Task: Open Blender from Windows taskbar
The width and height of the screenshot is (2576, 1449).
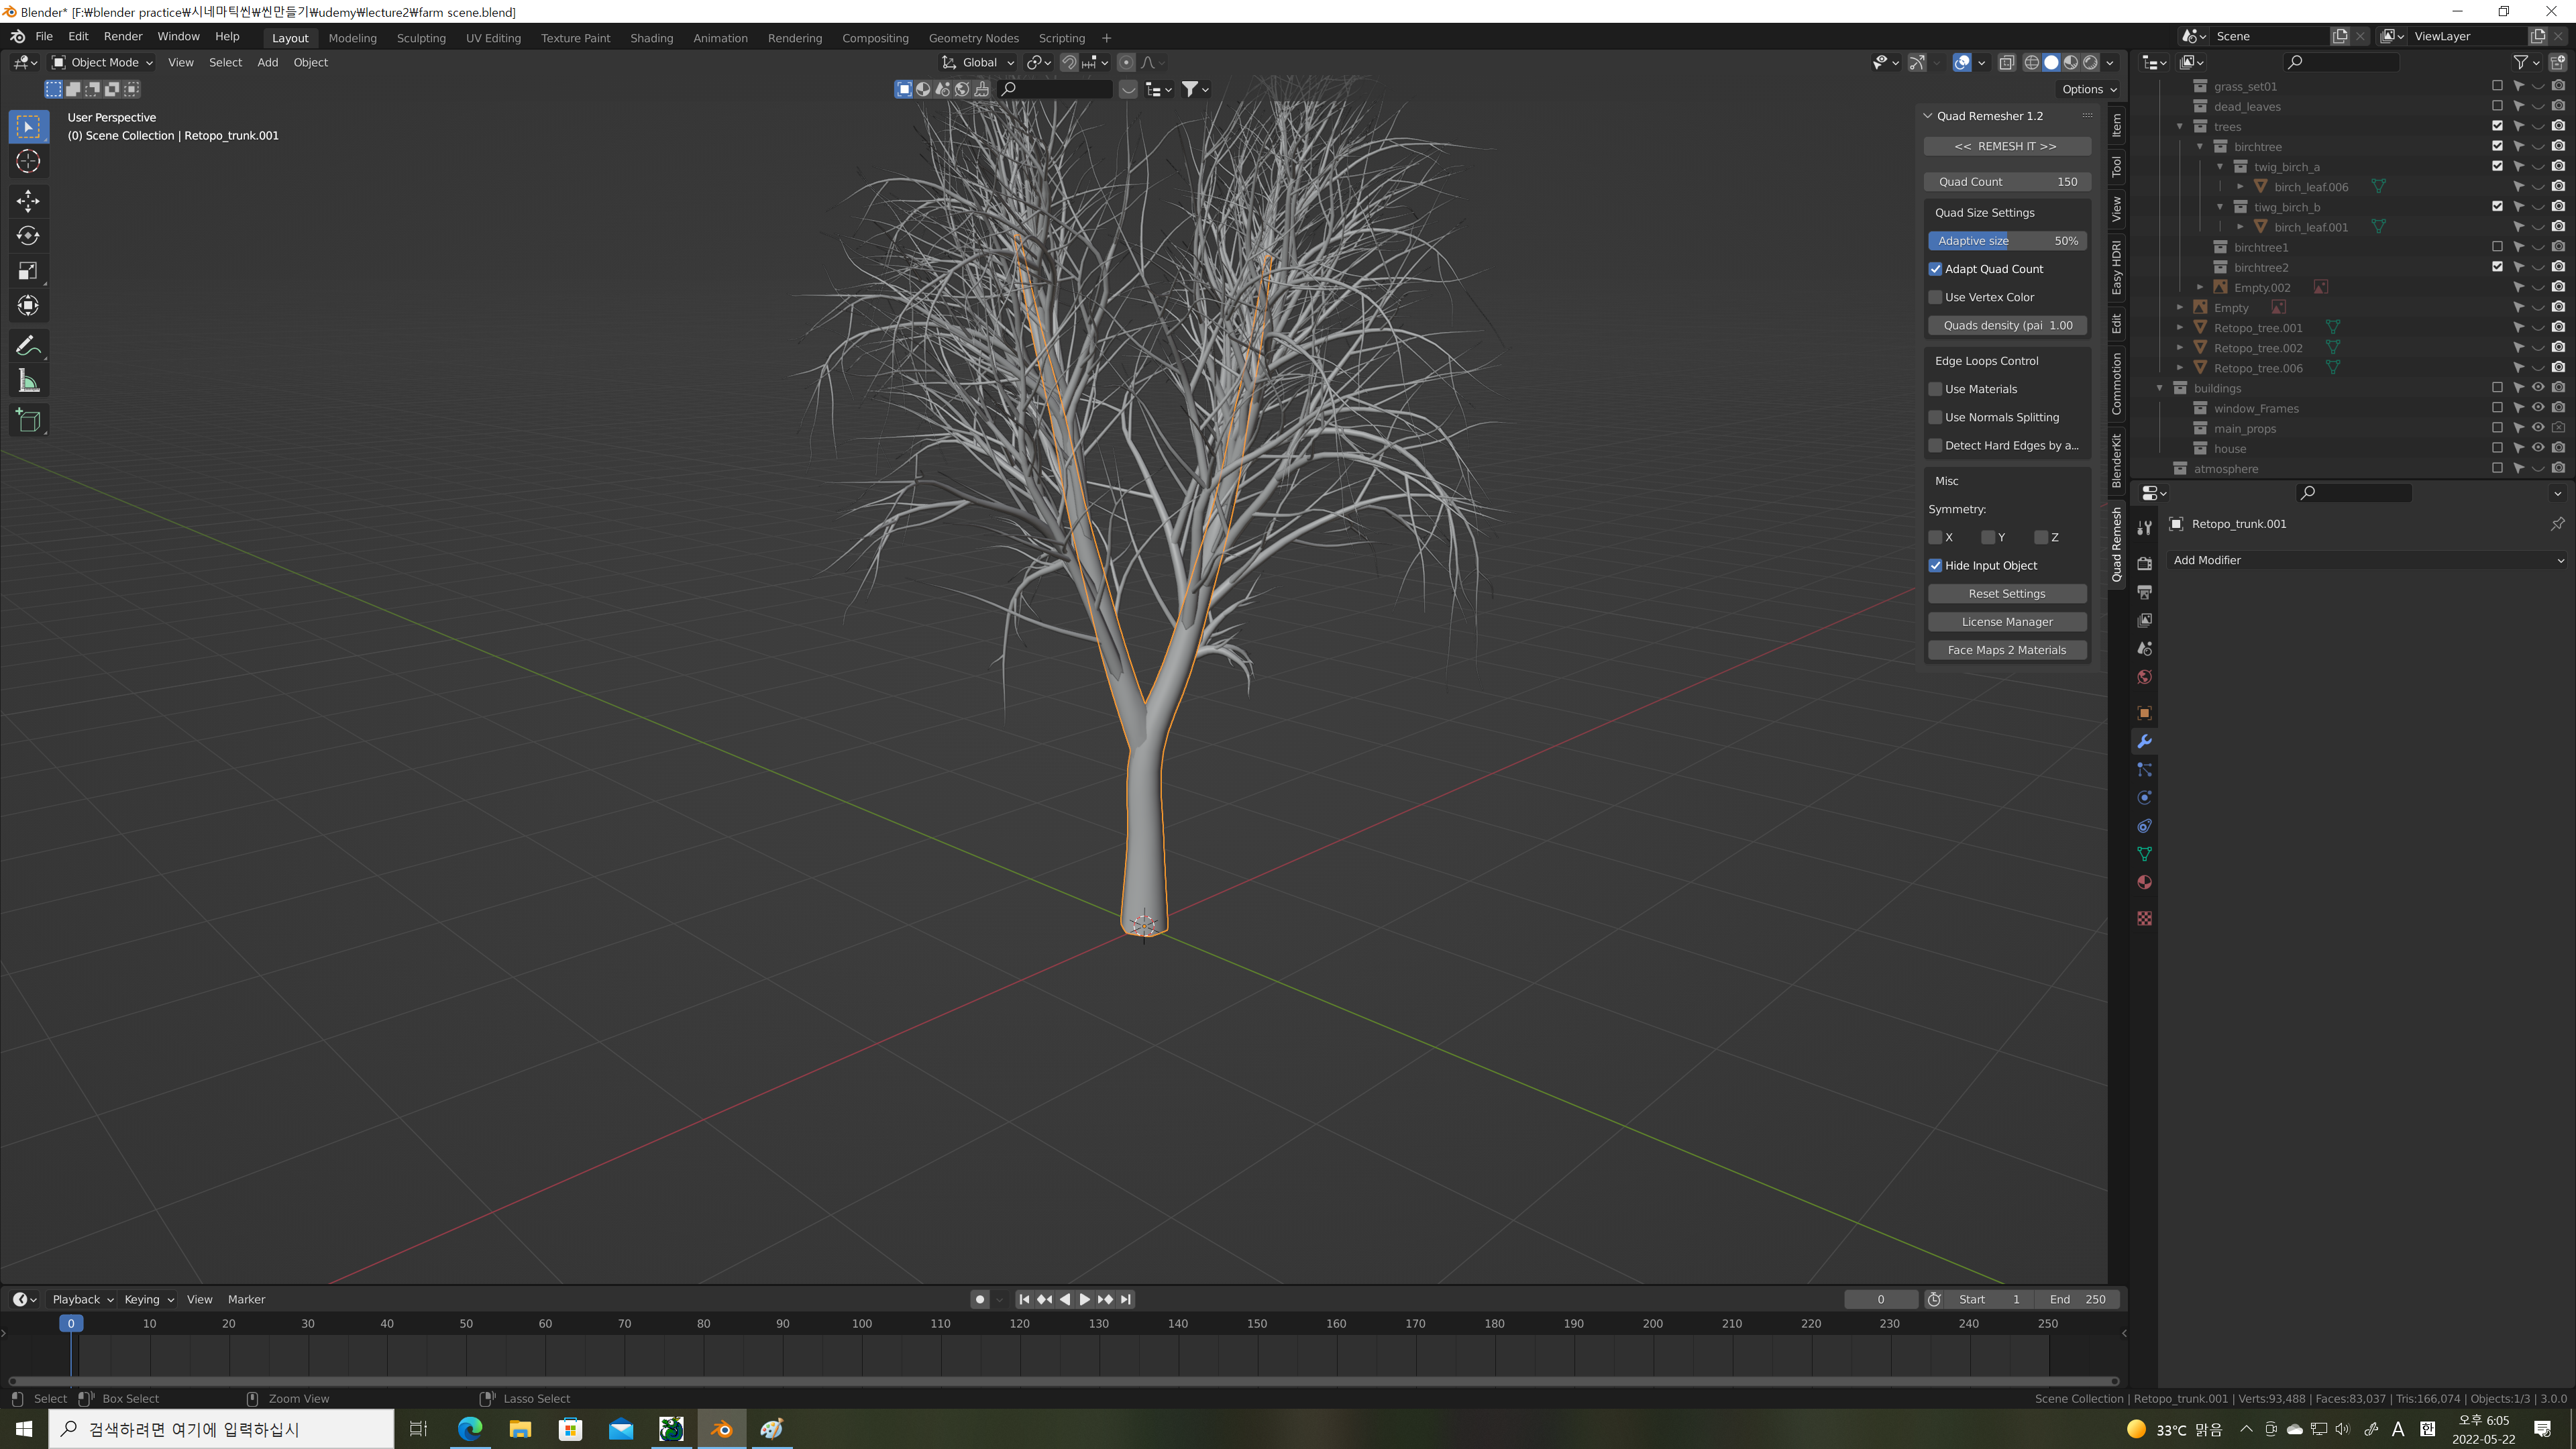Action: 721,1429
